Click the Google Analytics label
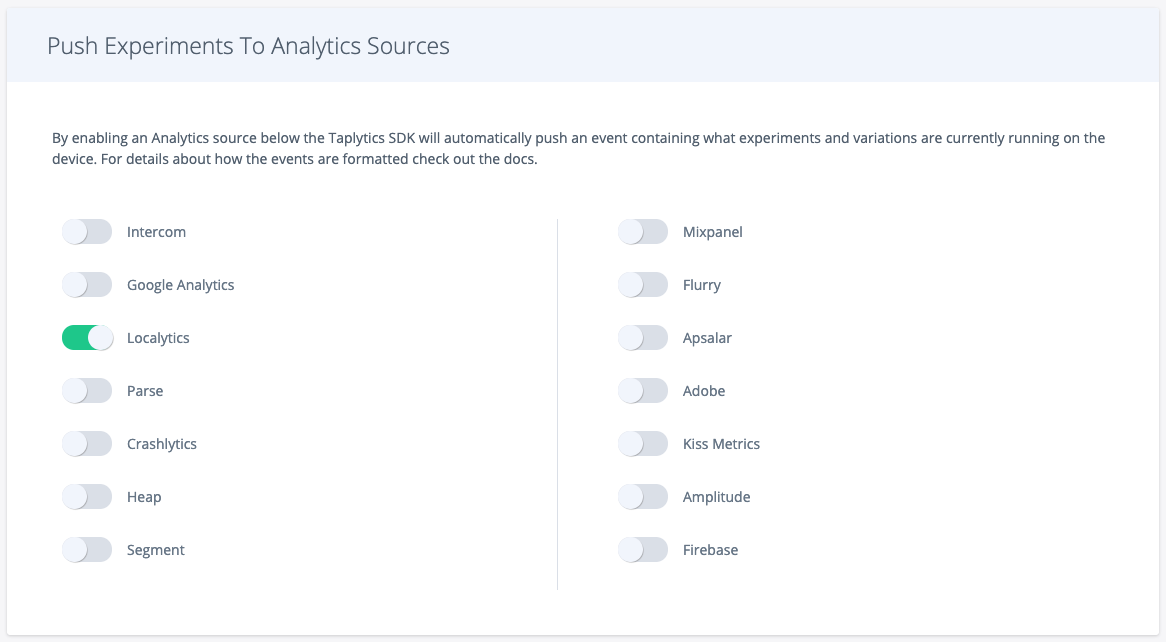 [180, 285]
